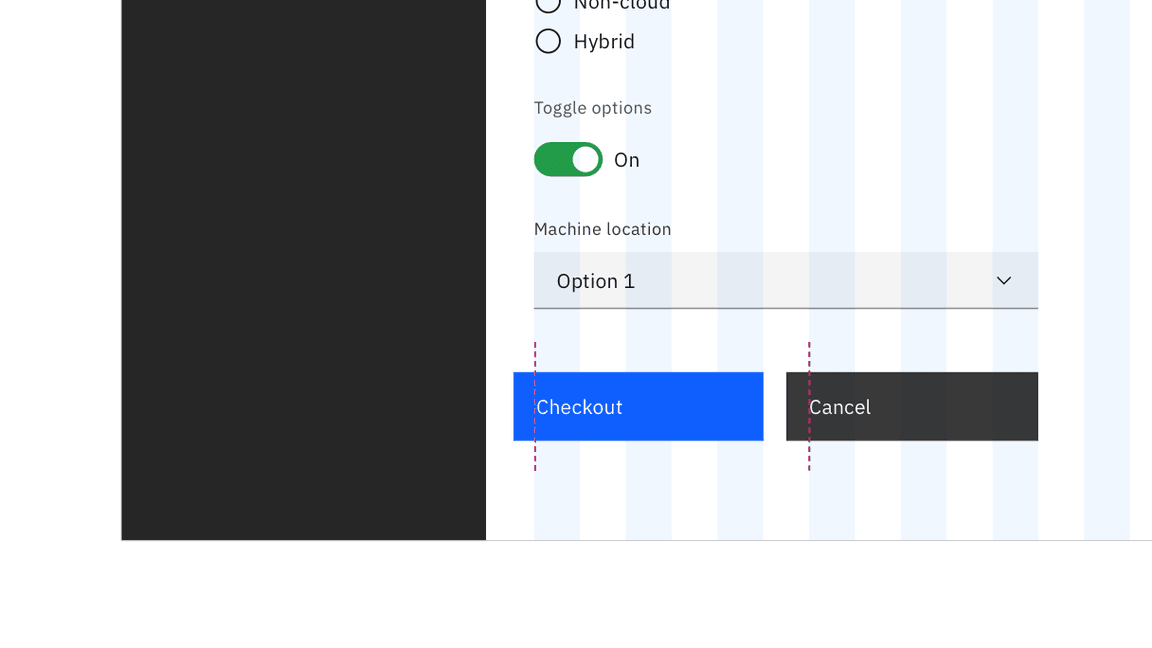
Task: Open the Machine location dropdown
Action: 785,281
